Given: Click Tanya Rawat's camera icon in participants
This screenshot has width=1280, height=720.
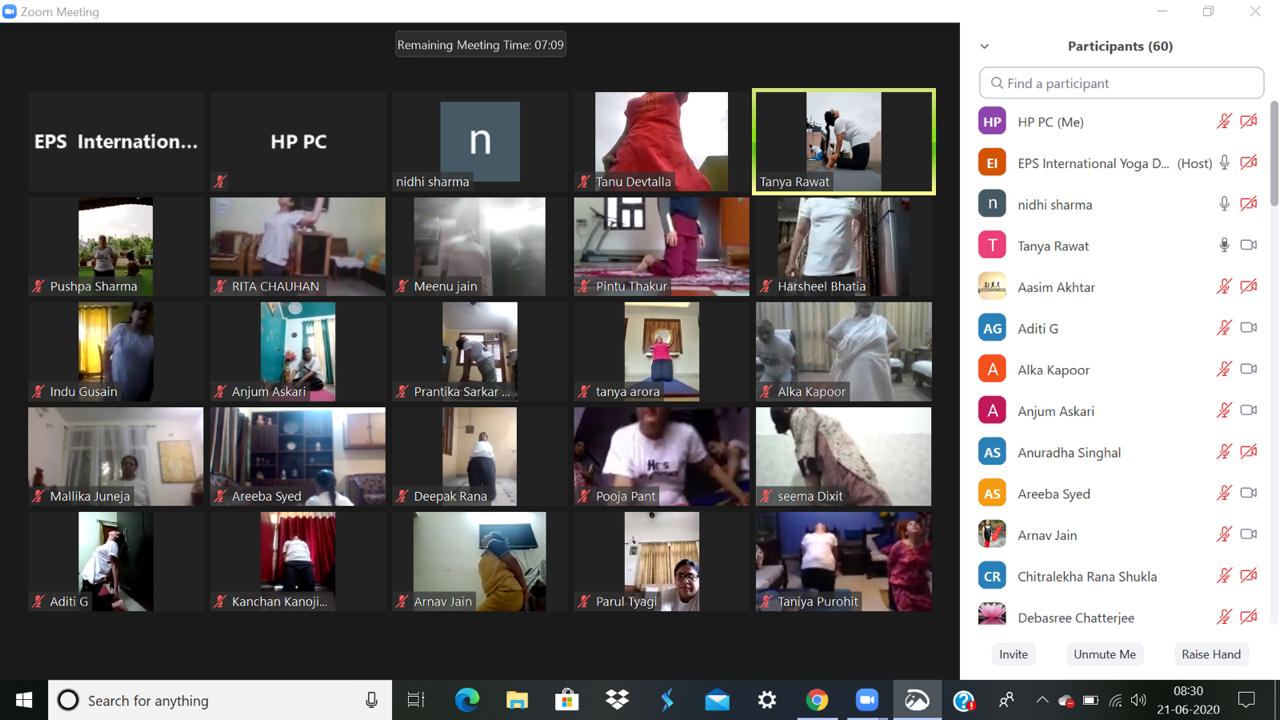Looking at the screenshot, I should [x=1248, y=245].
